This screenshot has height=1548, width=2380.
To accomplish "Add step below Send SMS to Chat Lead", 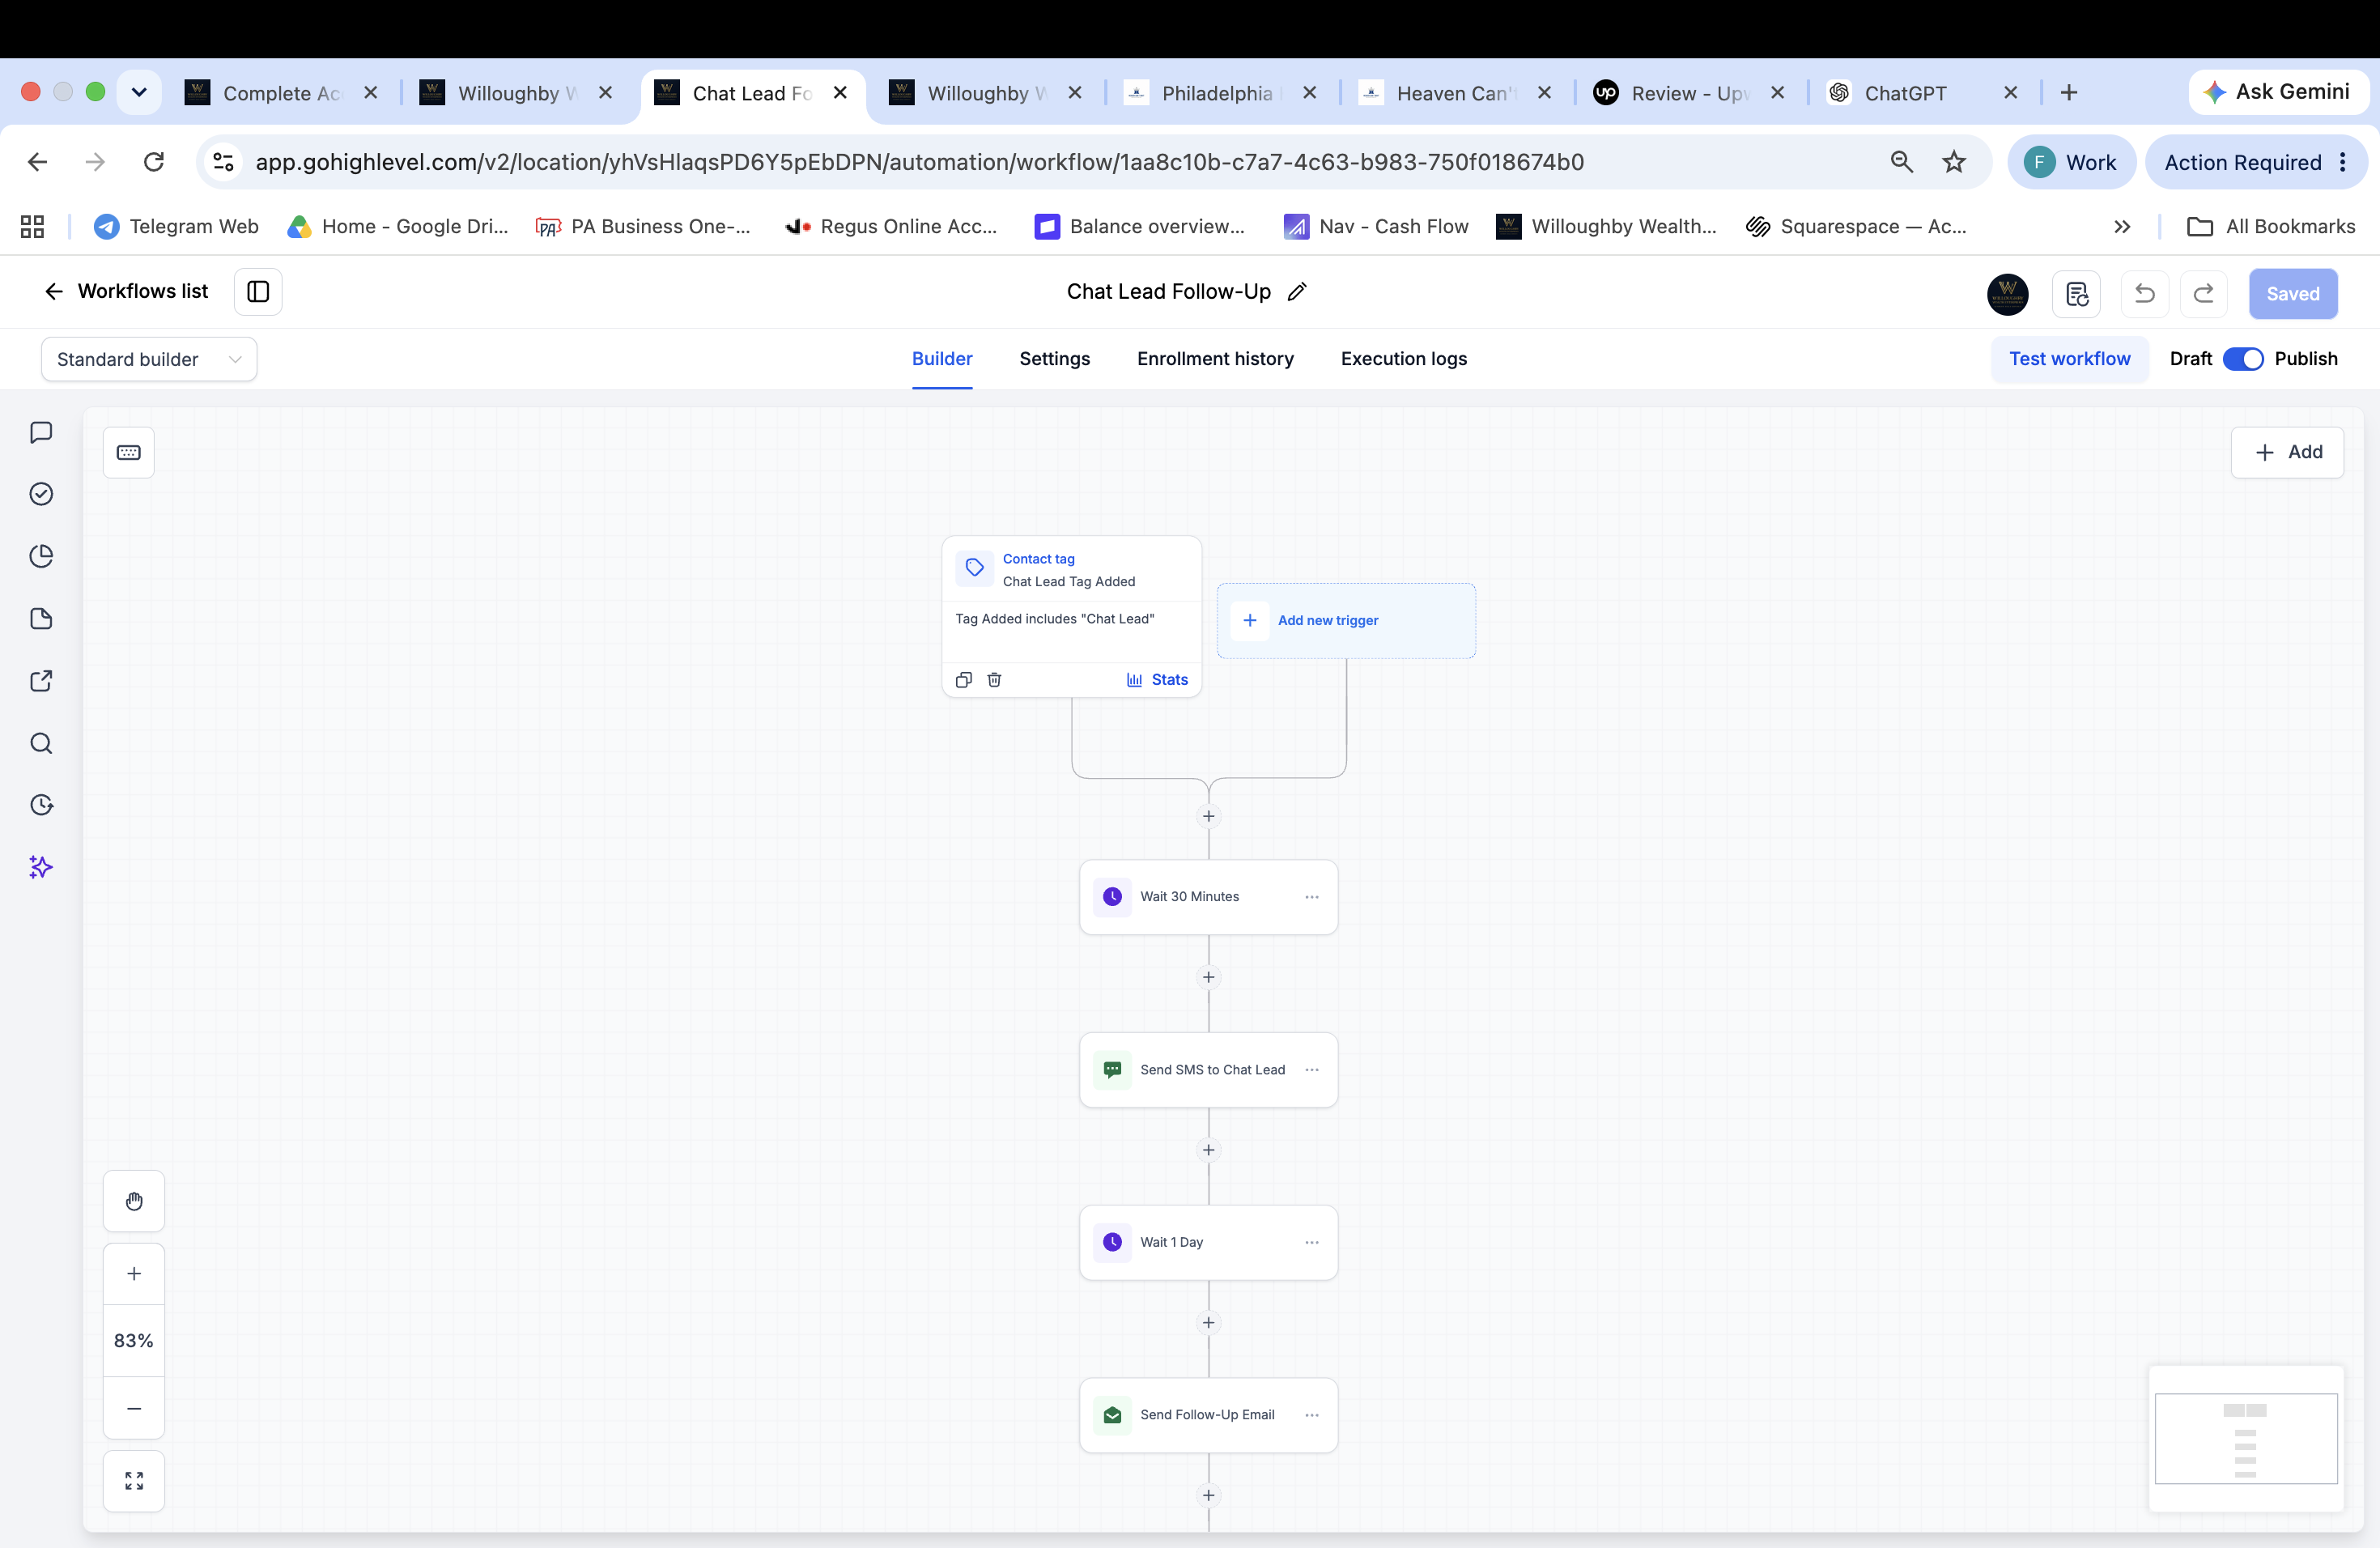I will tap(1209, 1150).
